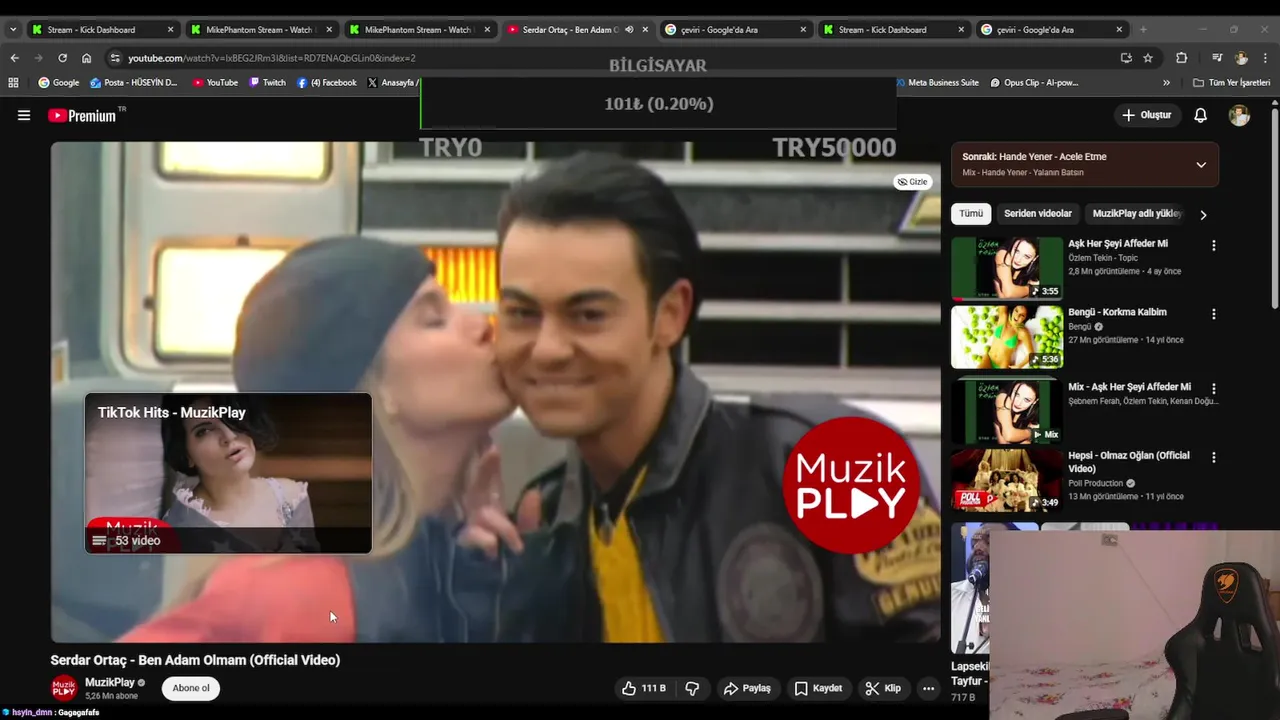Open Facebook bookmark
Screen dimensions: 1280x720
[x=326, y=83]
